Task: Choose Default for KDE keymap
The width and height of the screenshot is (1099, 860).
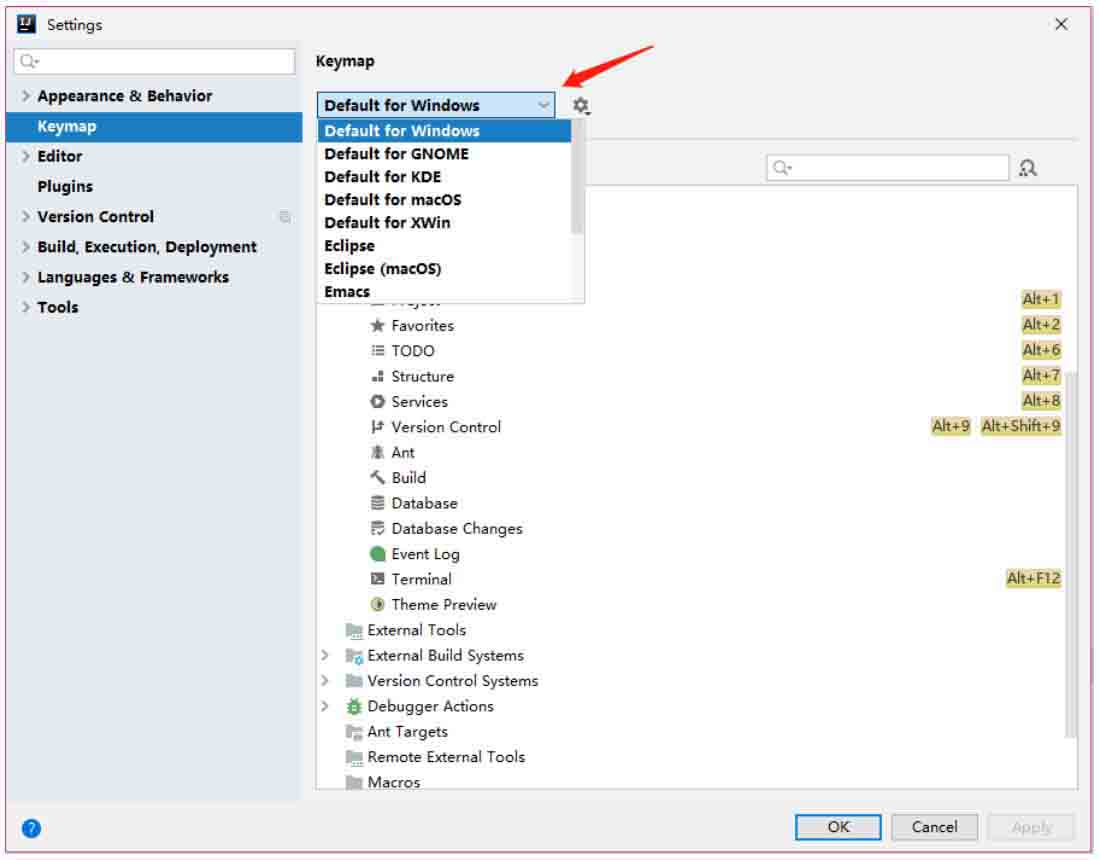Action: coord(444,177)
